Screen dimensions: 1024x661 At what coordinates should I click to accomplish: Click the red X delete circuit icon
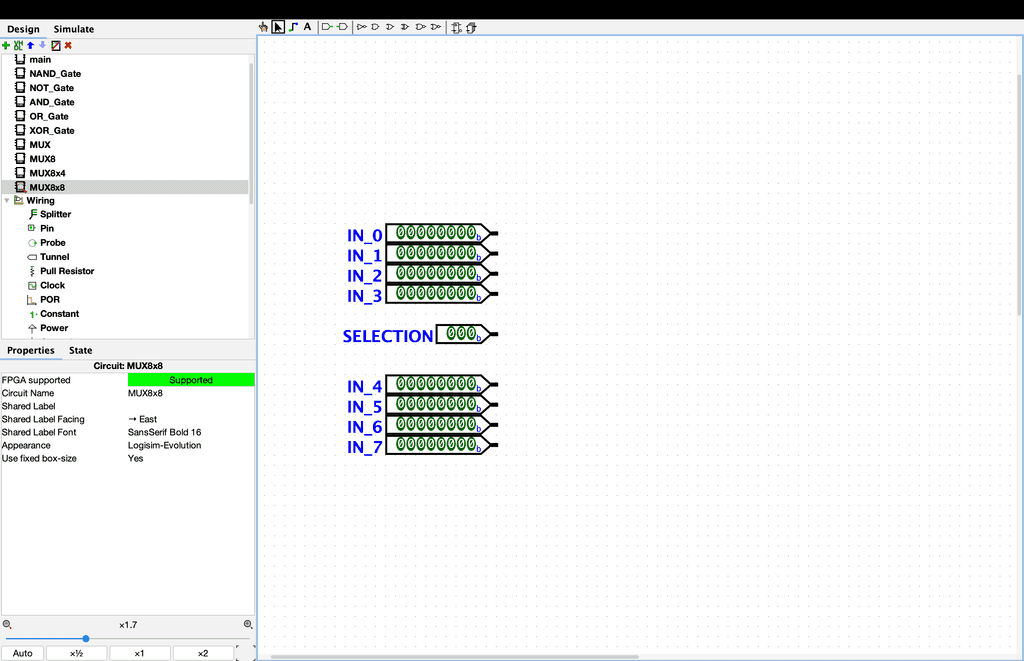click(68, 45)
